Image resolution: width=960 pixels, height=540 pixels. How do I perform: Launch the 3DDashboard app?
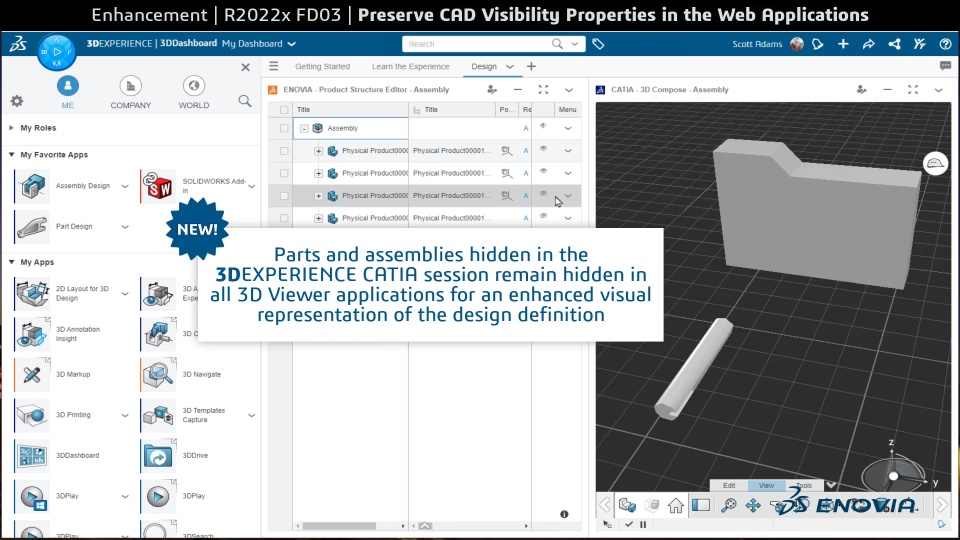[x=32, y=456]
